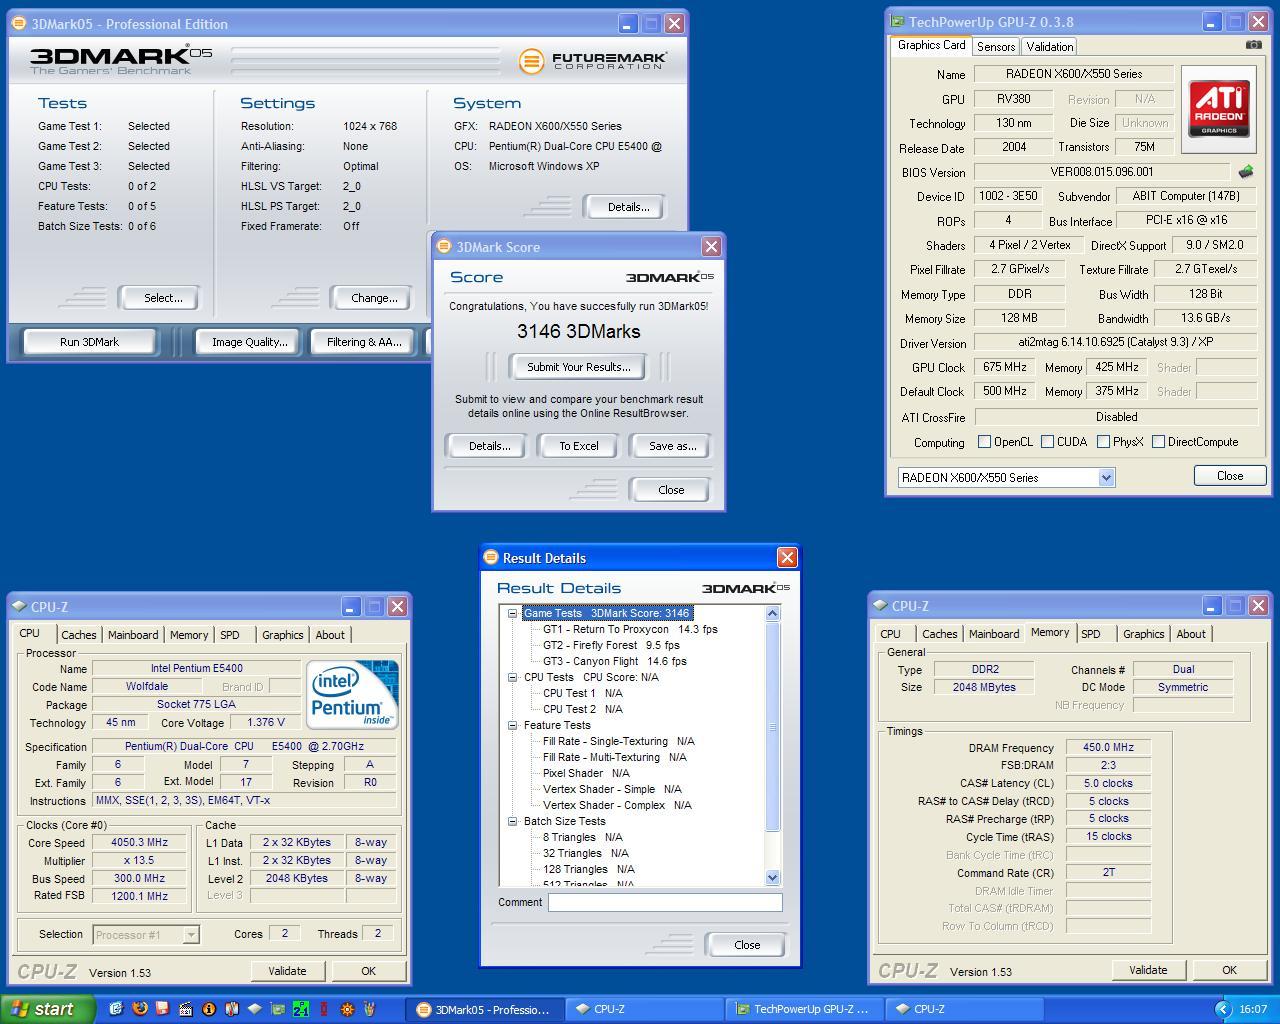Open the About tab in left CPU-Z window

tap(329, 635)
